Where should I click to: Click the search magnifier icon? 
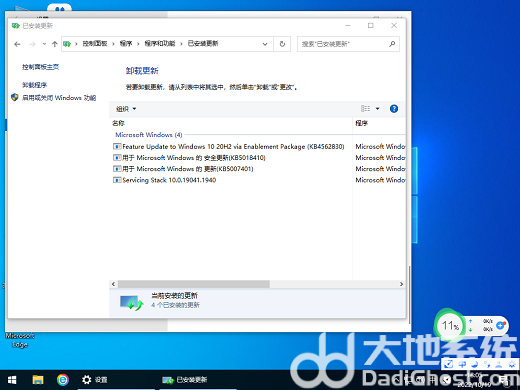pos(392,44)
